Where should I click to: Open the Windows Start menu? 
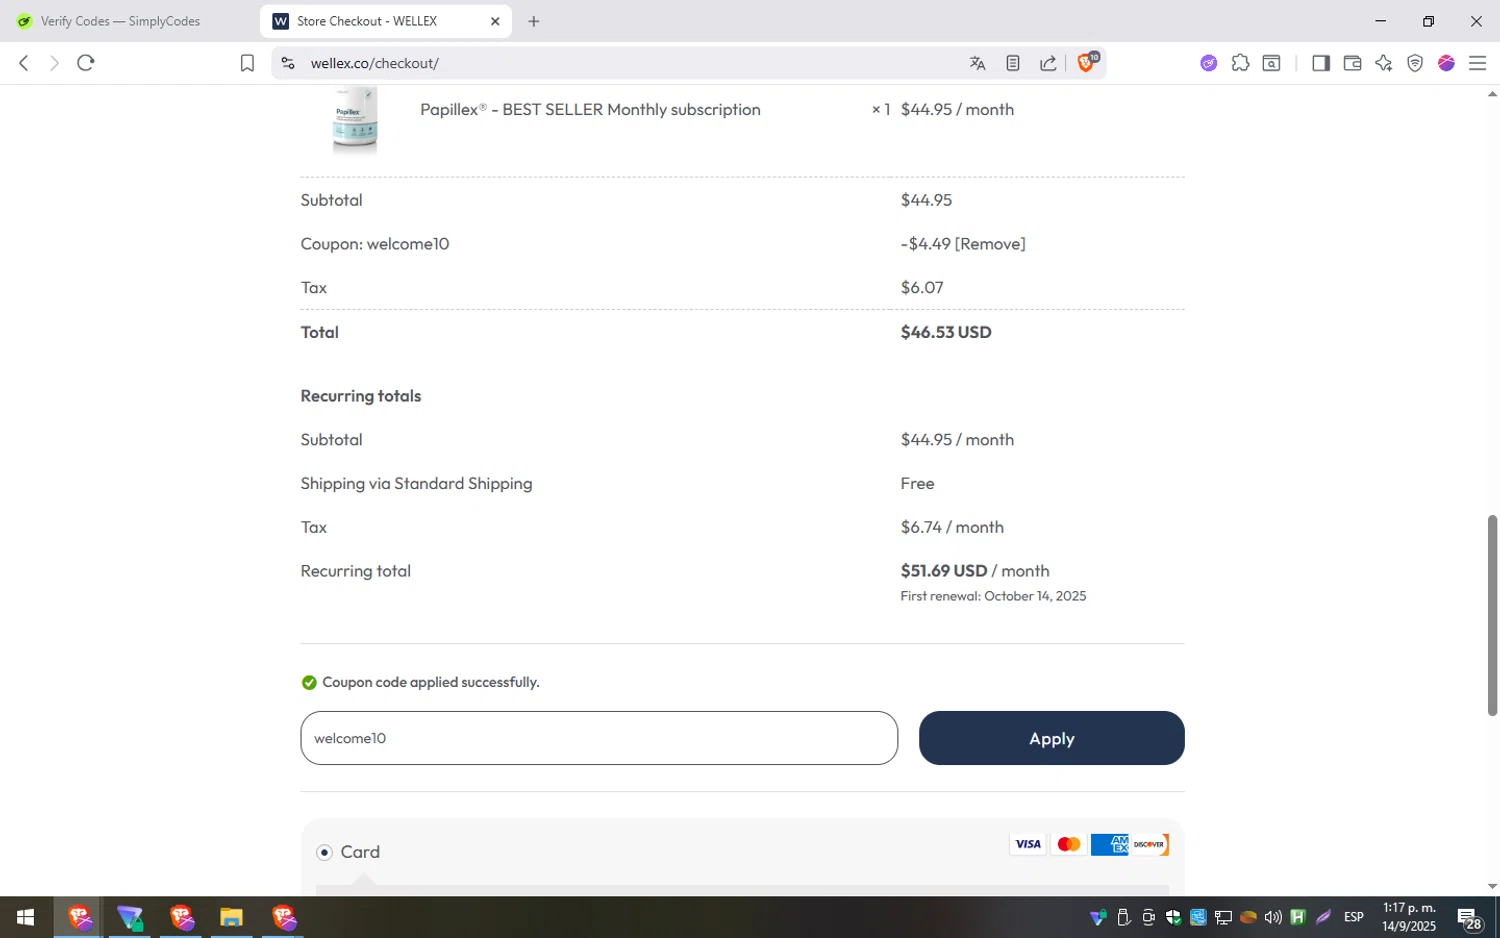pyautogui.click(x=26, y=917)
